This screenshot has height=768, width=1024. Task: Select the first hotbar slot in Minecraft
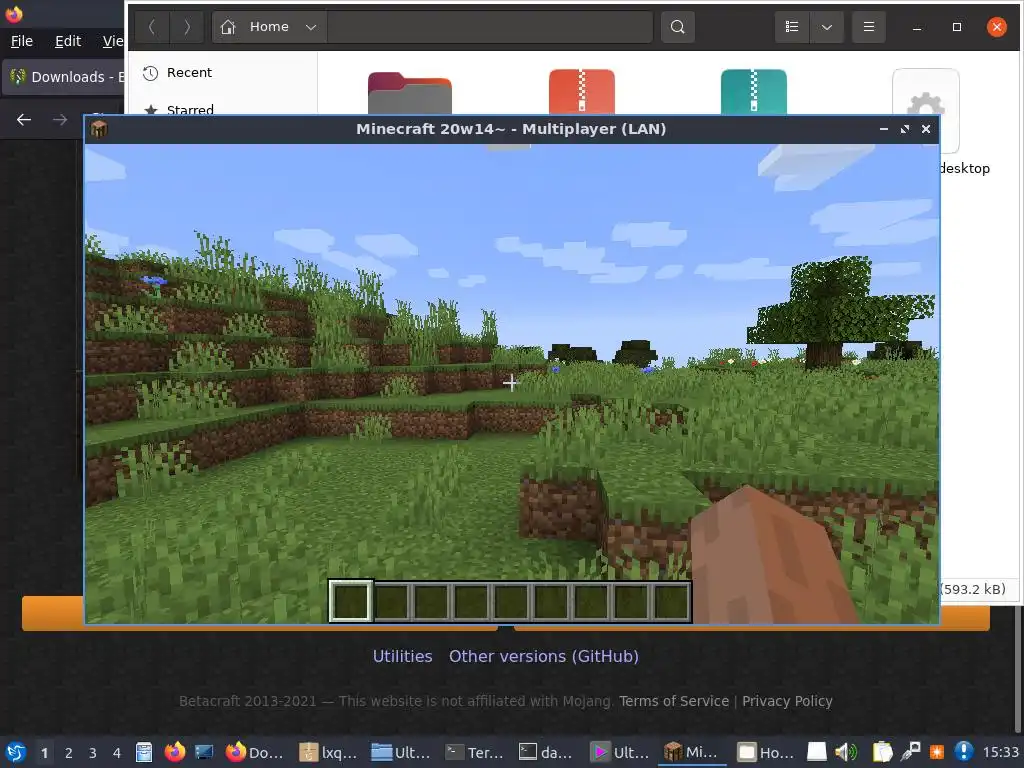tap(351, 601)
